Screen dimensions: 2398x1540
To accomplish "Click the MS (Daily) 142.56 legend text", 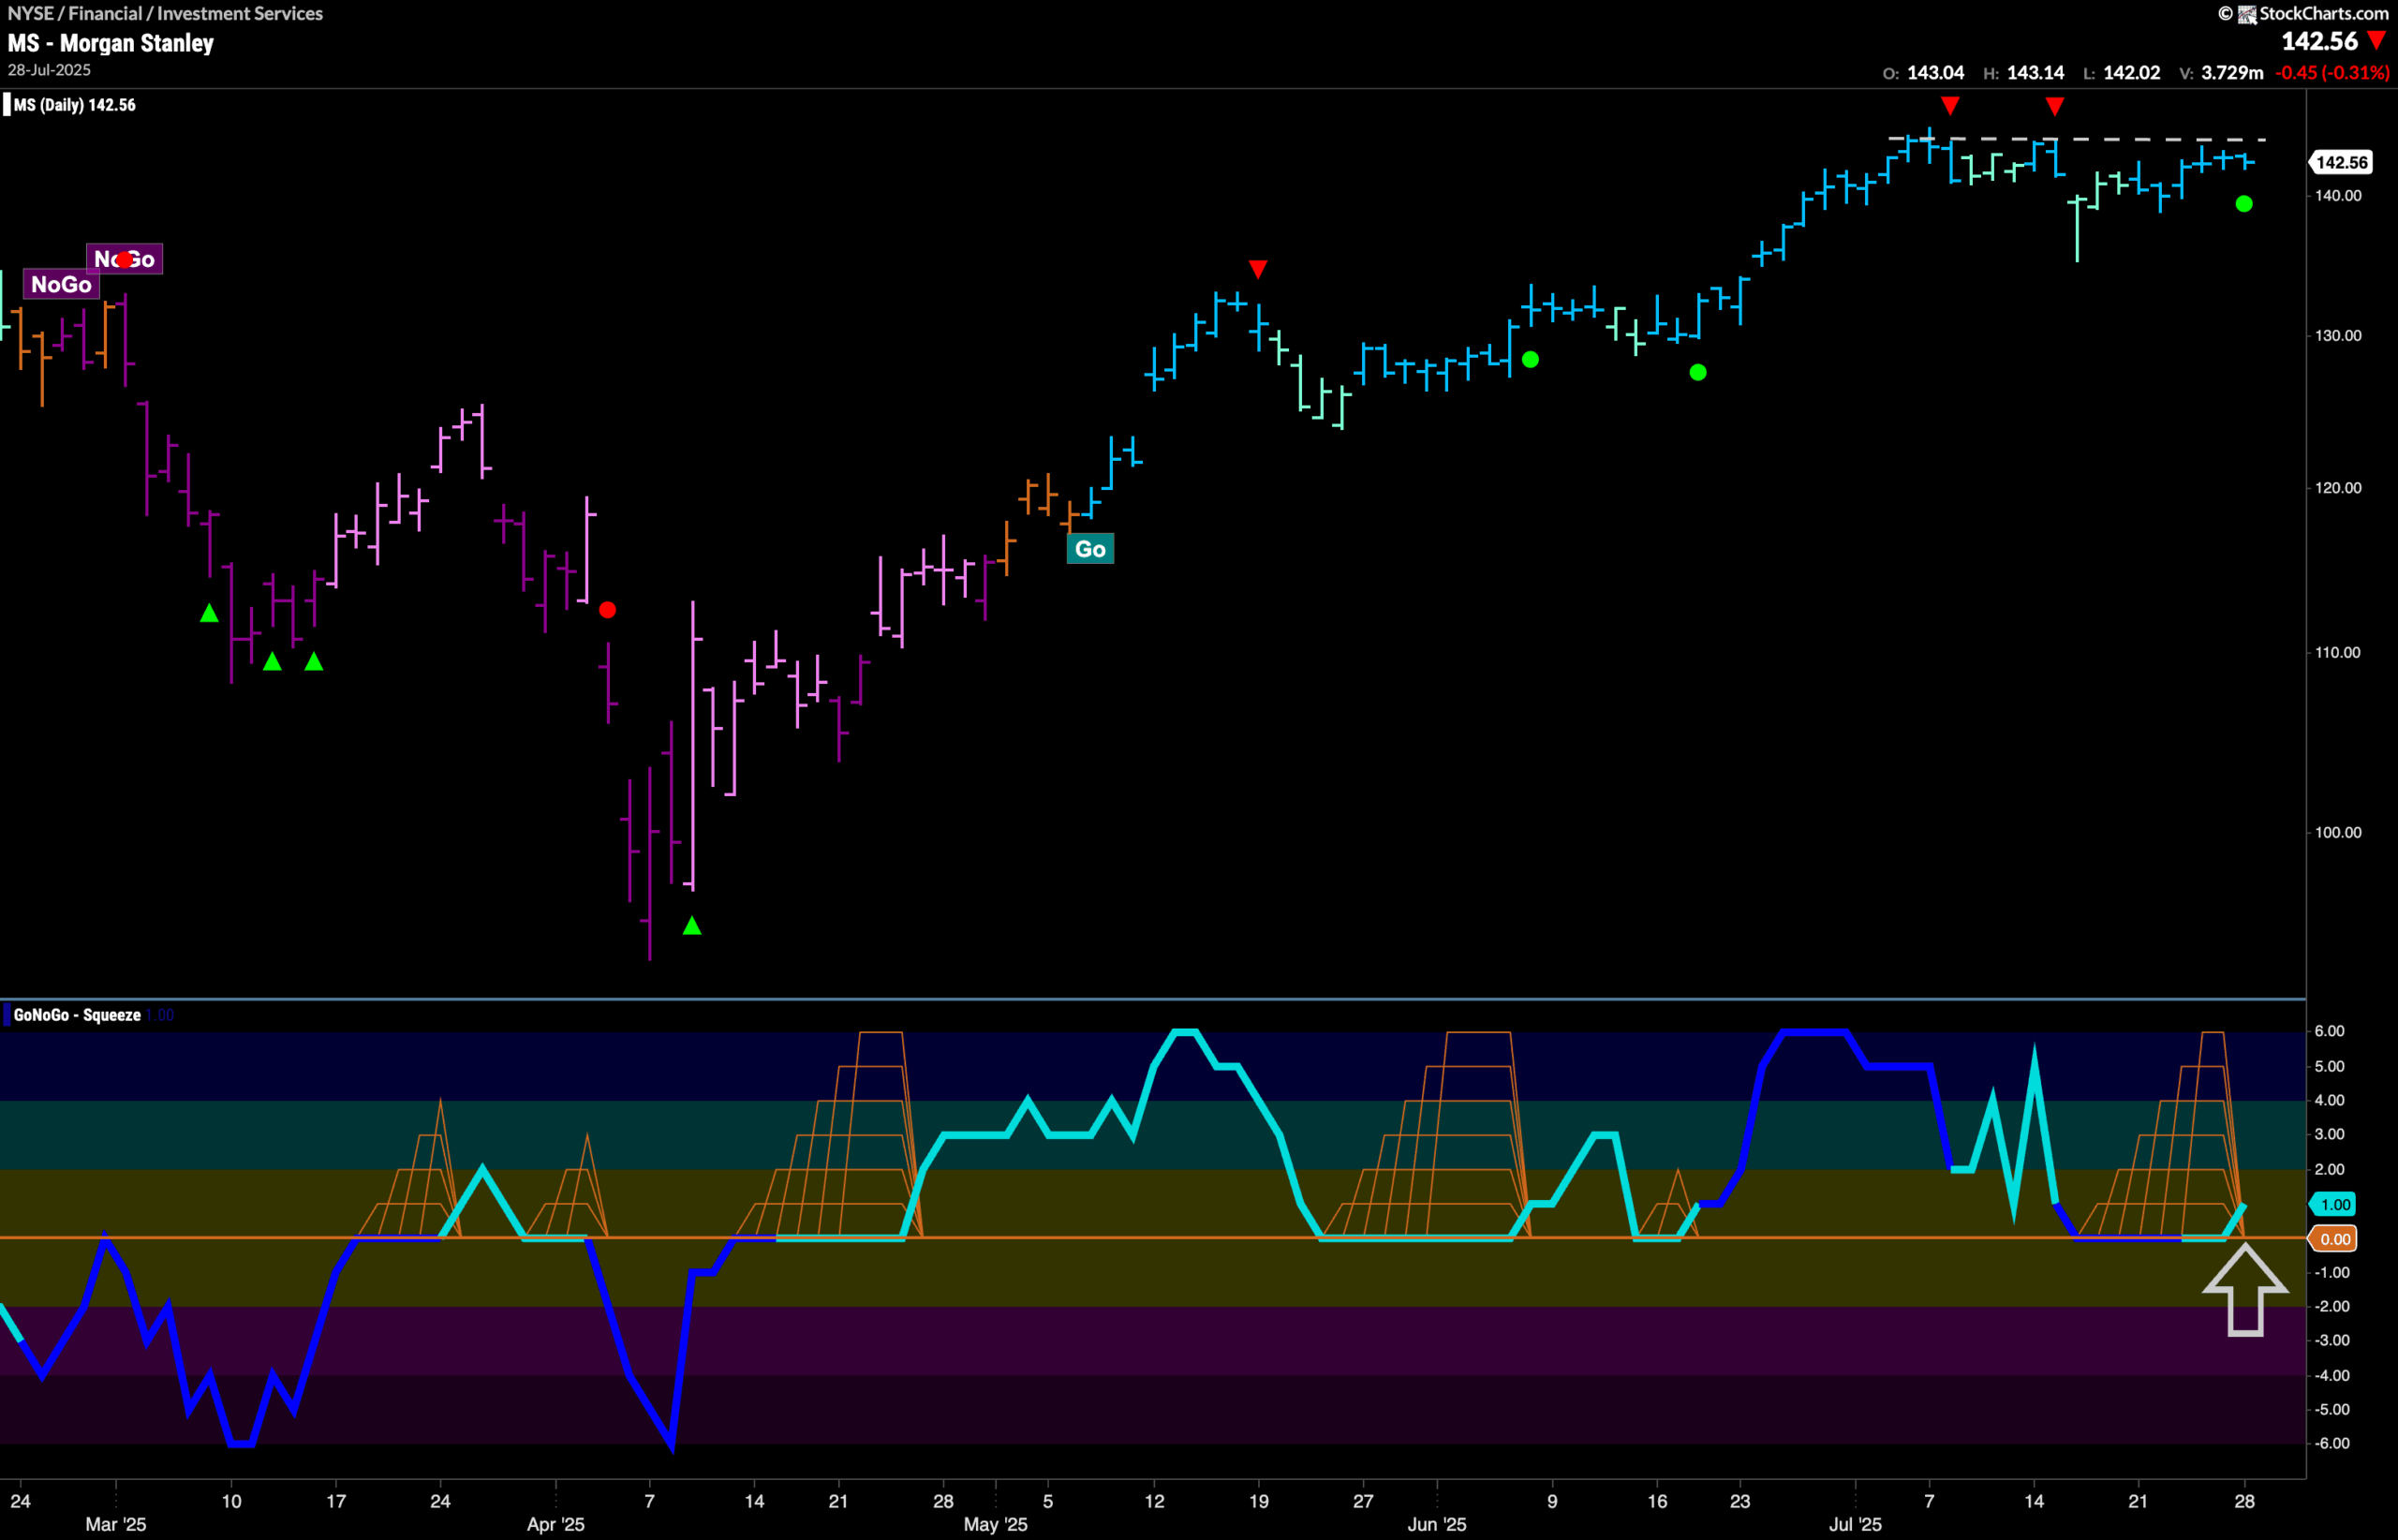I will point(75,105).
